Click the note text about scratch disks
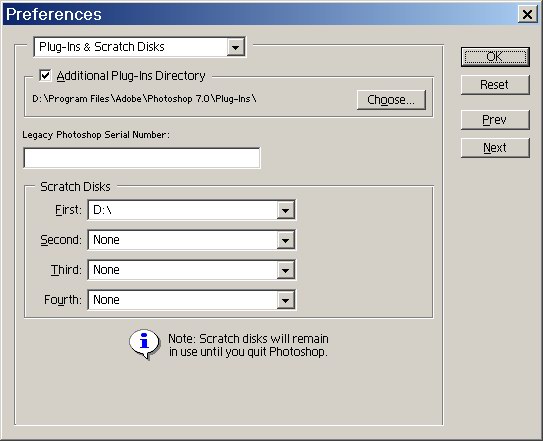 coord(248,345)
